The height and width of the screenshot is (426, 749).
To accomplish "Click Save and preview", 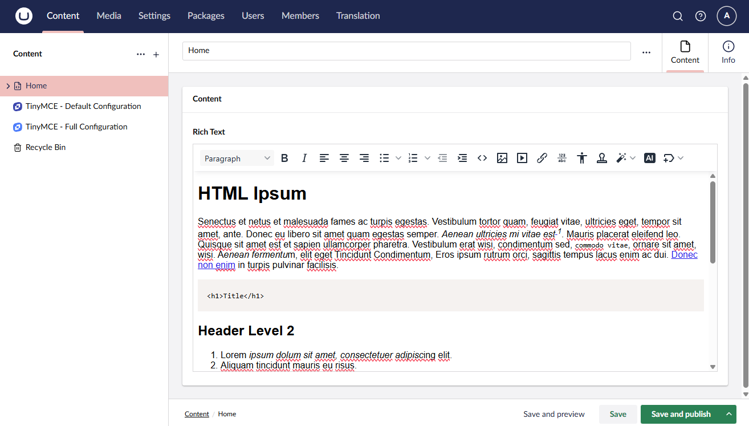I will (554, 414).
